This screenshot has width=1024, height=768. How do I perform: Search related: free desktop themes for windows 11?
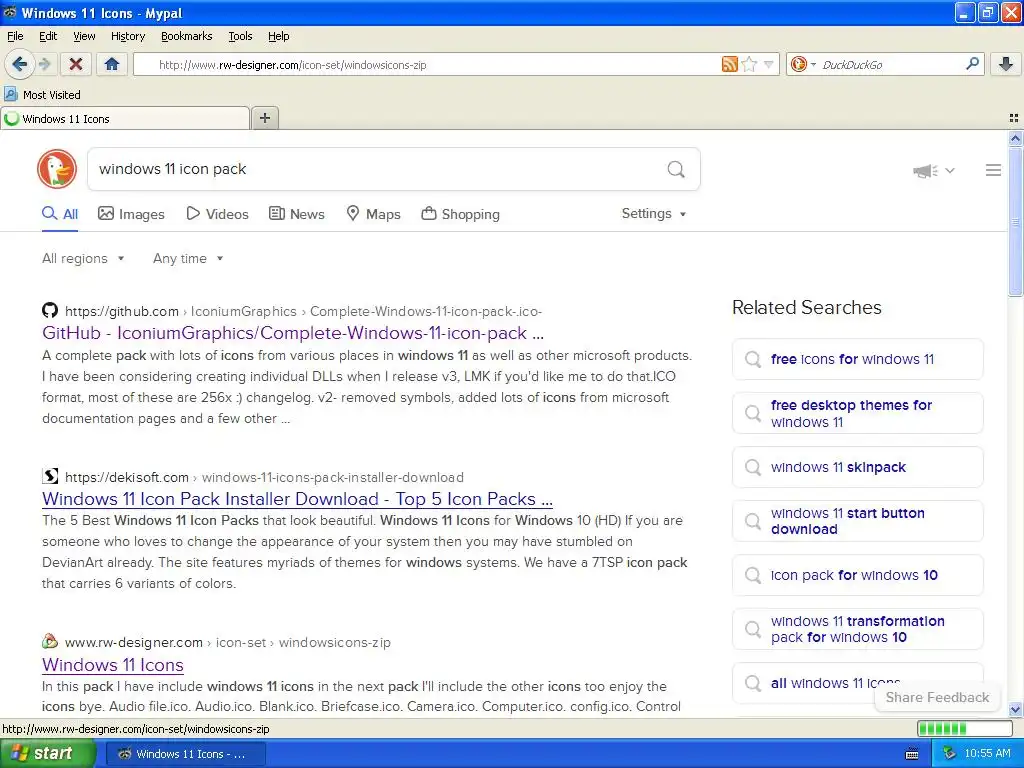(857, 413)
